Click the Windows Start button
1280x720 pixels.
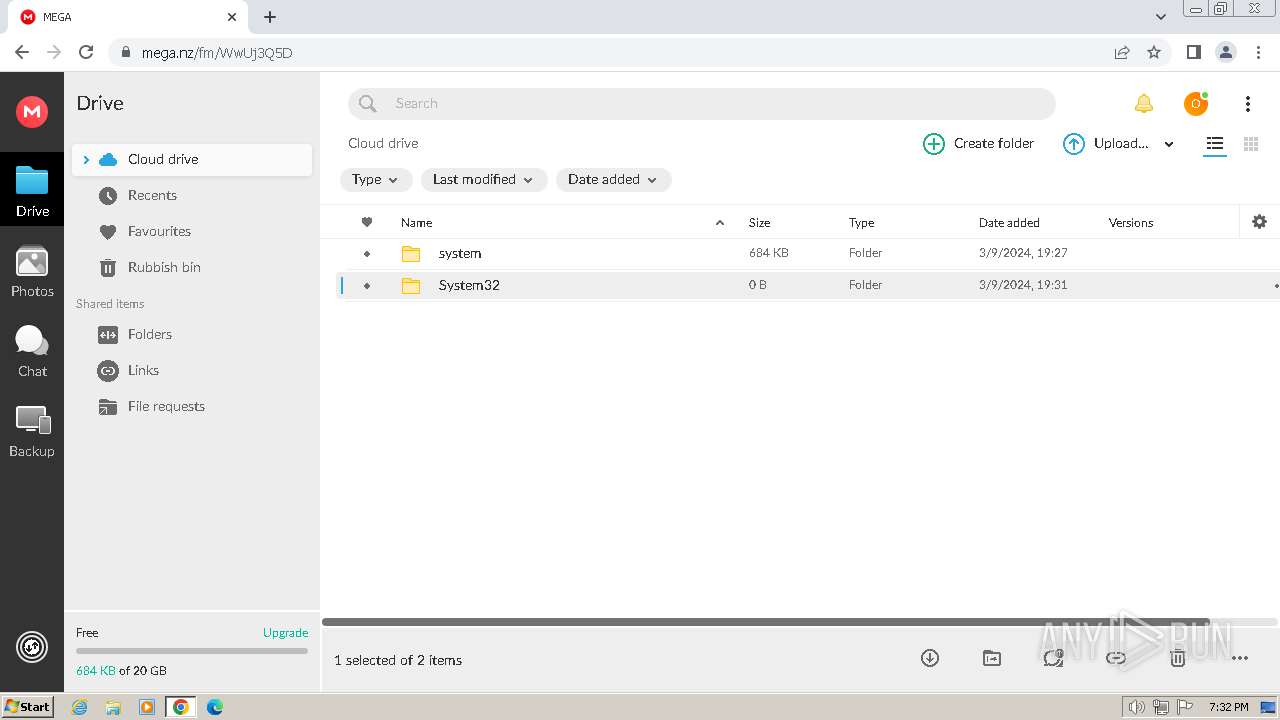[x=28, y=706]
